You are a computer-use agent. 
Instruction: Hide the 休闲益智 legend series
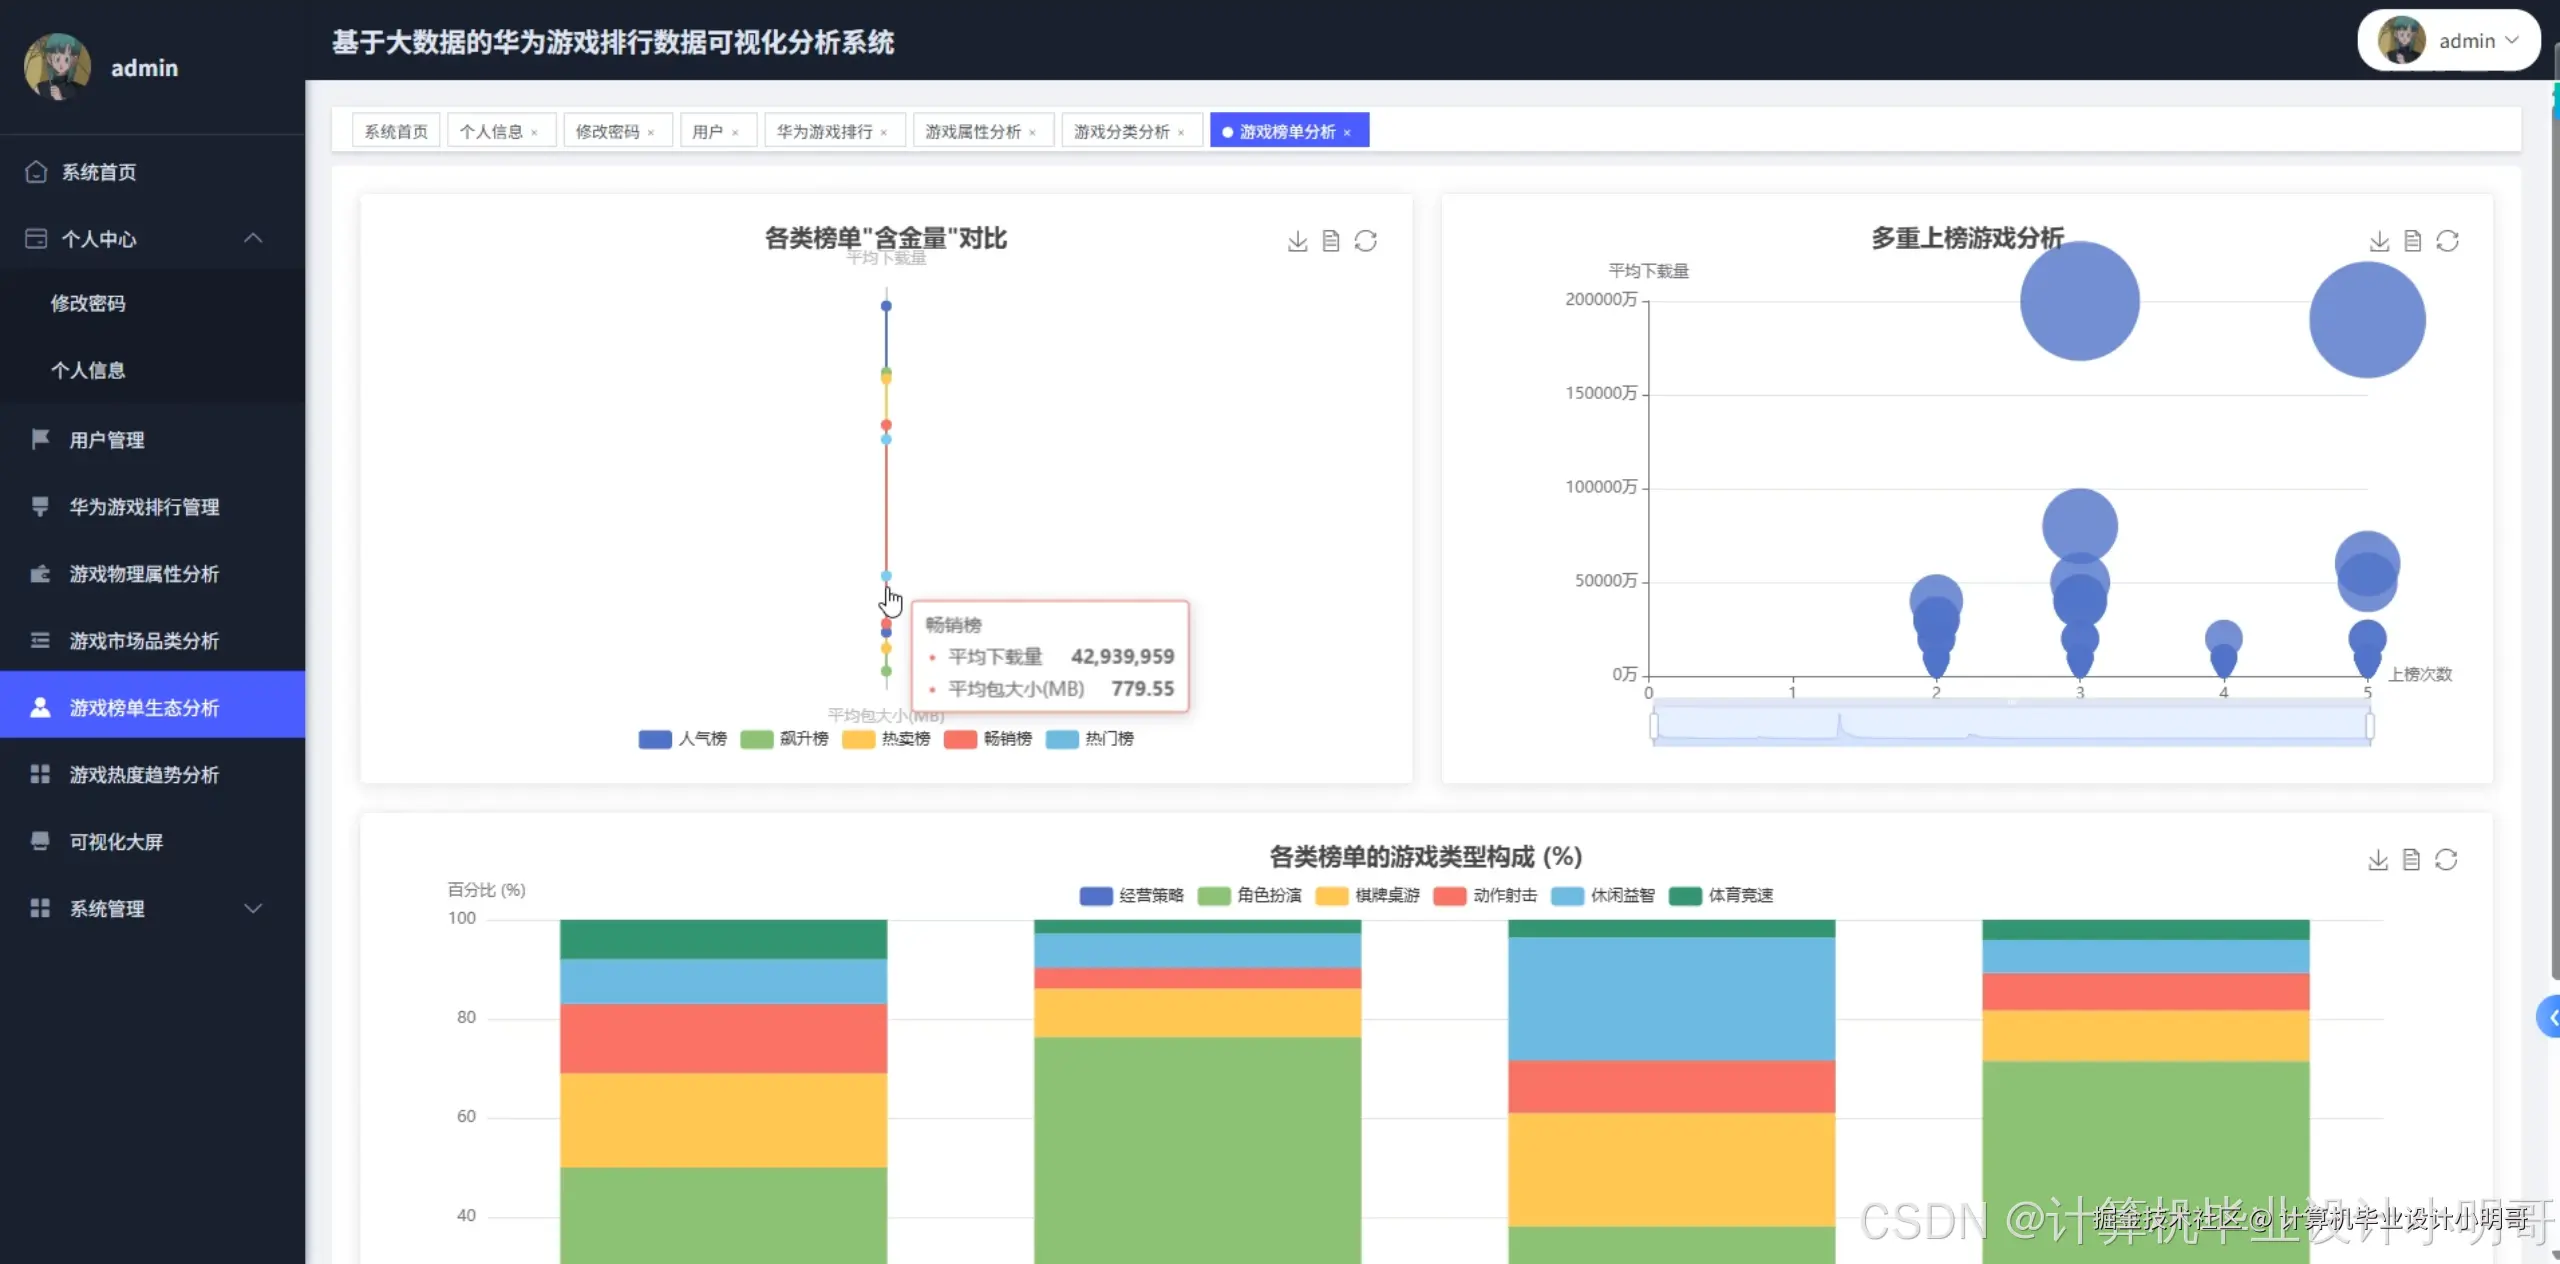[1567, 896]
